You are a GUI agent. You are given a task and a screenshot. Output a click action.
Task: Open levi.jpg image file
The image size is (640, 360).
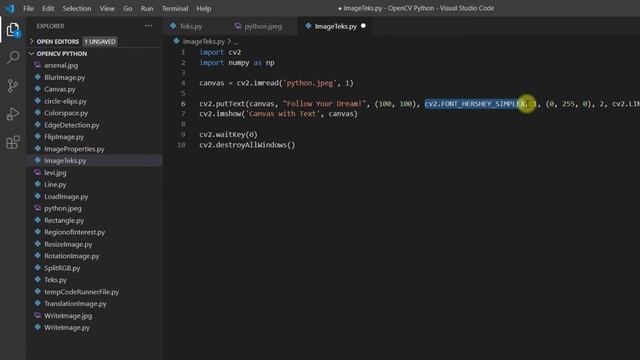[x=55, y=172]
